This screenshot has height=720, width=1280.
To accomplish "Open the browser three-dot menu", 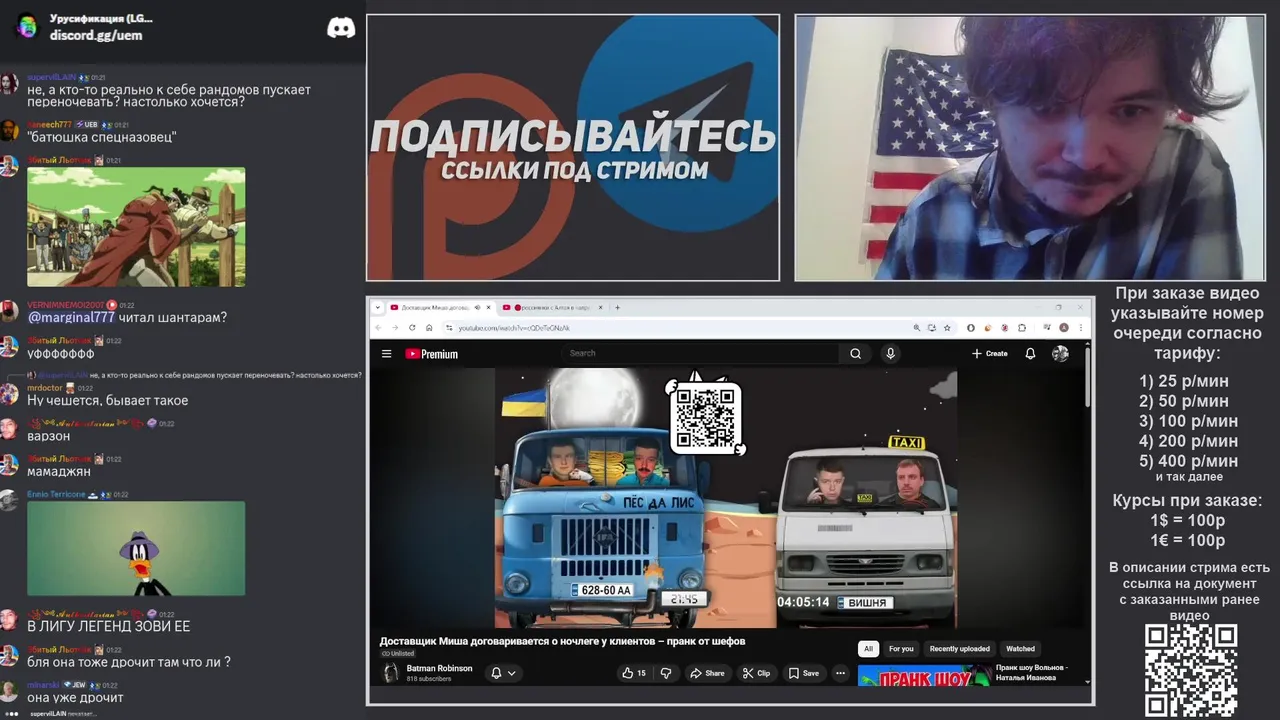I will (x=1081, y=327).
